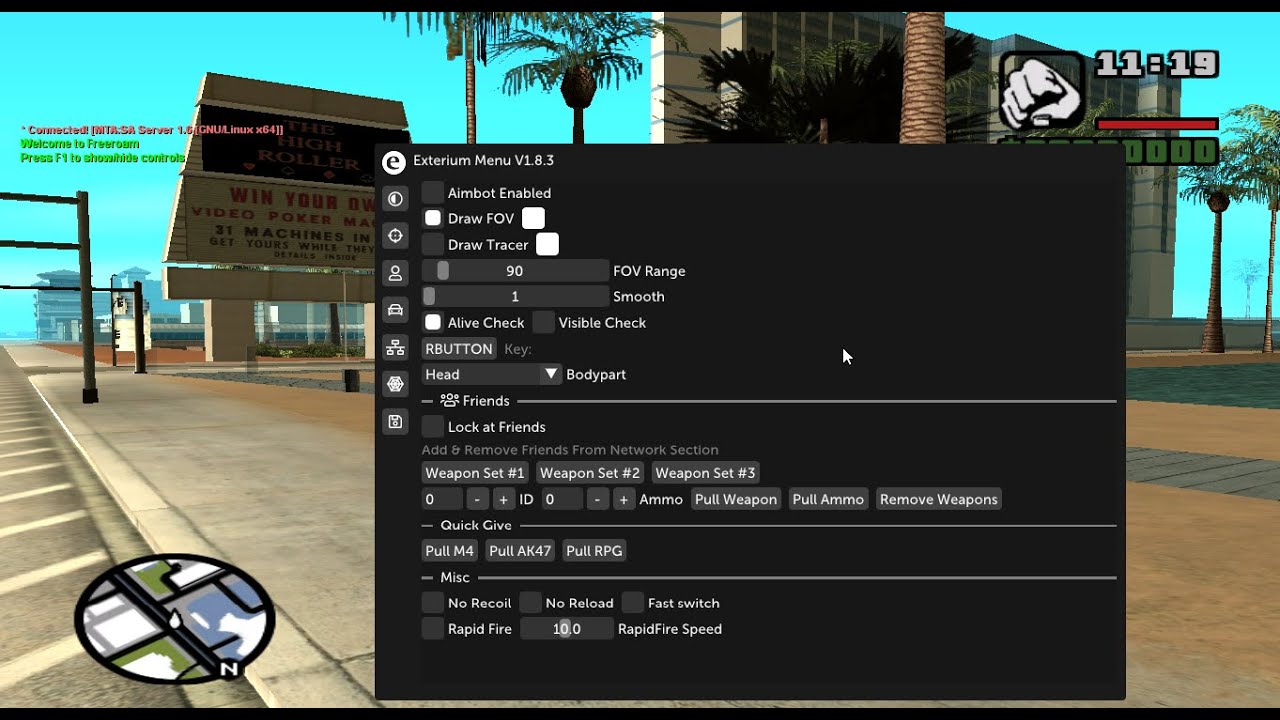Click the 'Quick Give' section header
Viewport: 1280px width, 720px height.
[x=476, y=525]
